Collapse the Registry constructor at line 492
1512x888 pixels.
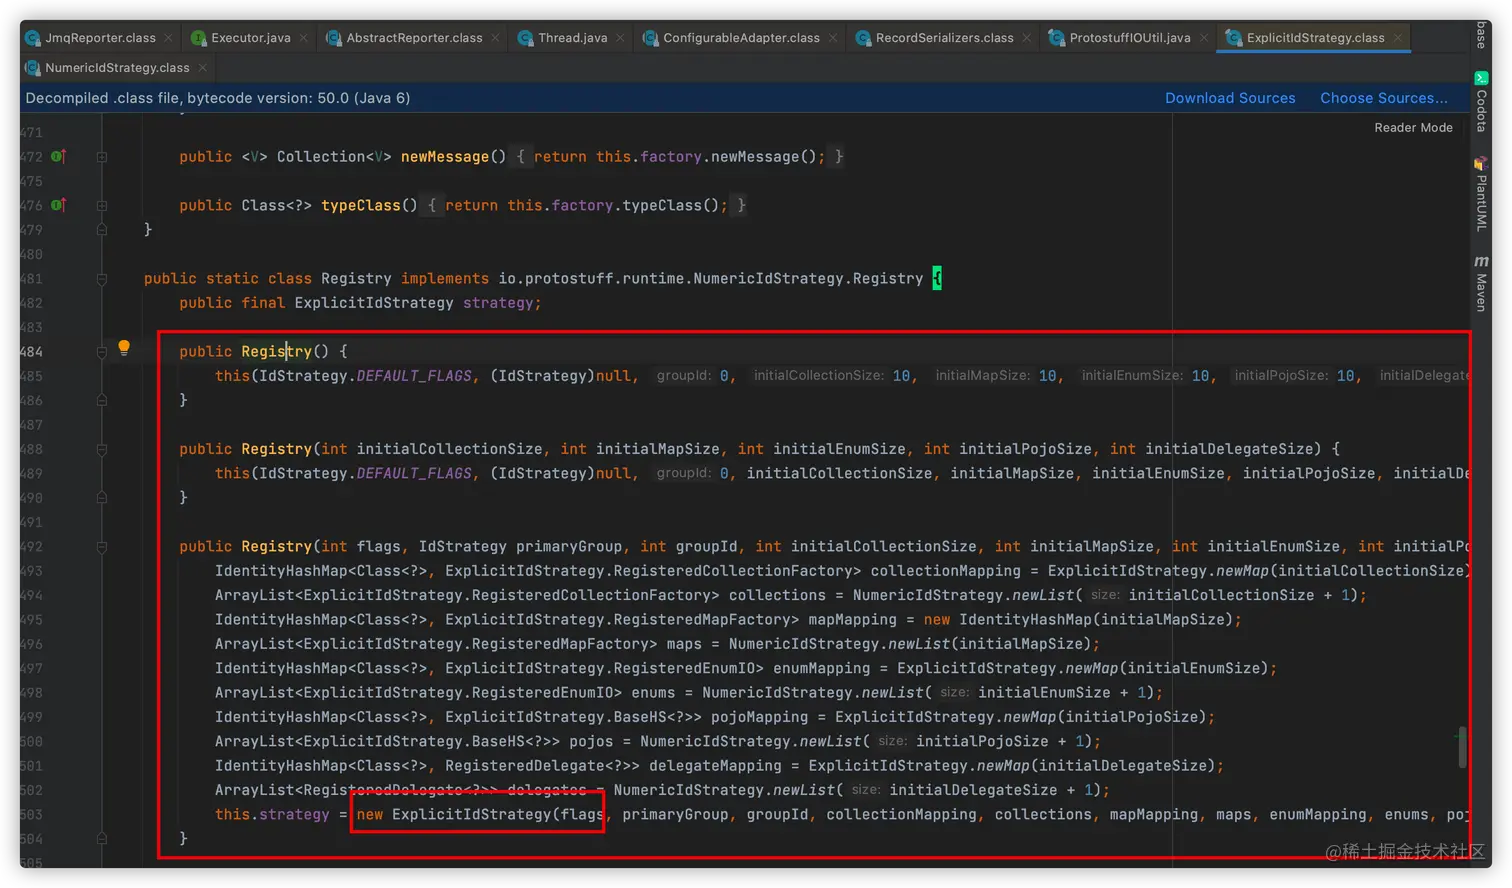click(x=102, y=547)
